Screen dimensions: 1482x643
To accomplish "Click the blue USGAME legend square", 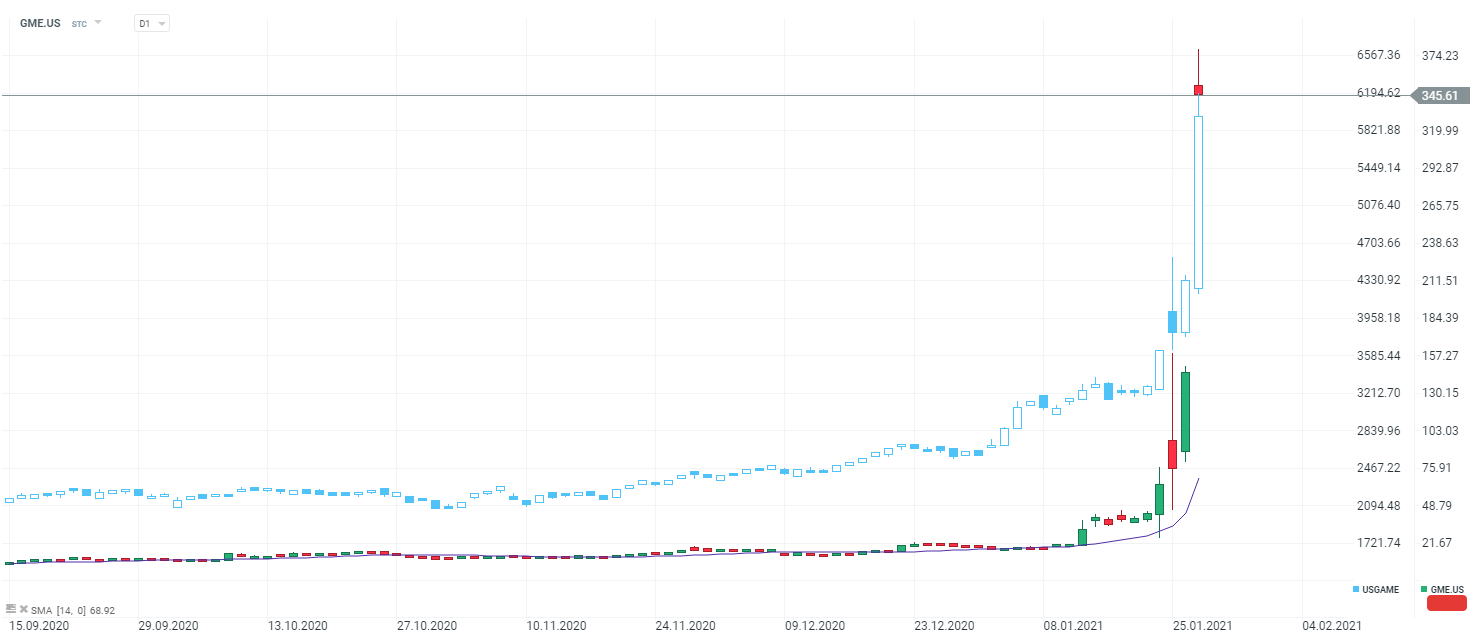I will (x=1356, y=590).
